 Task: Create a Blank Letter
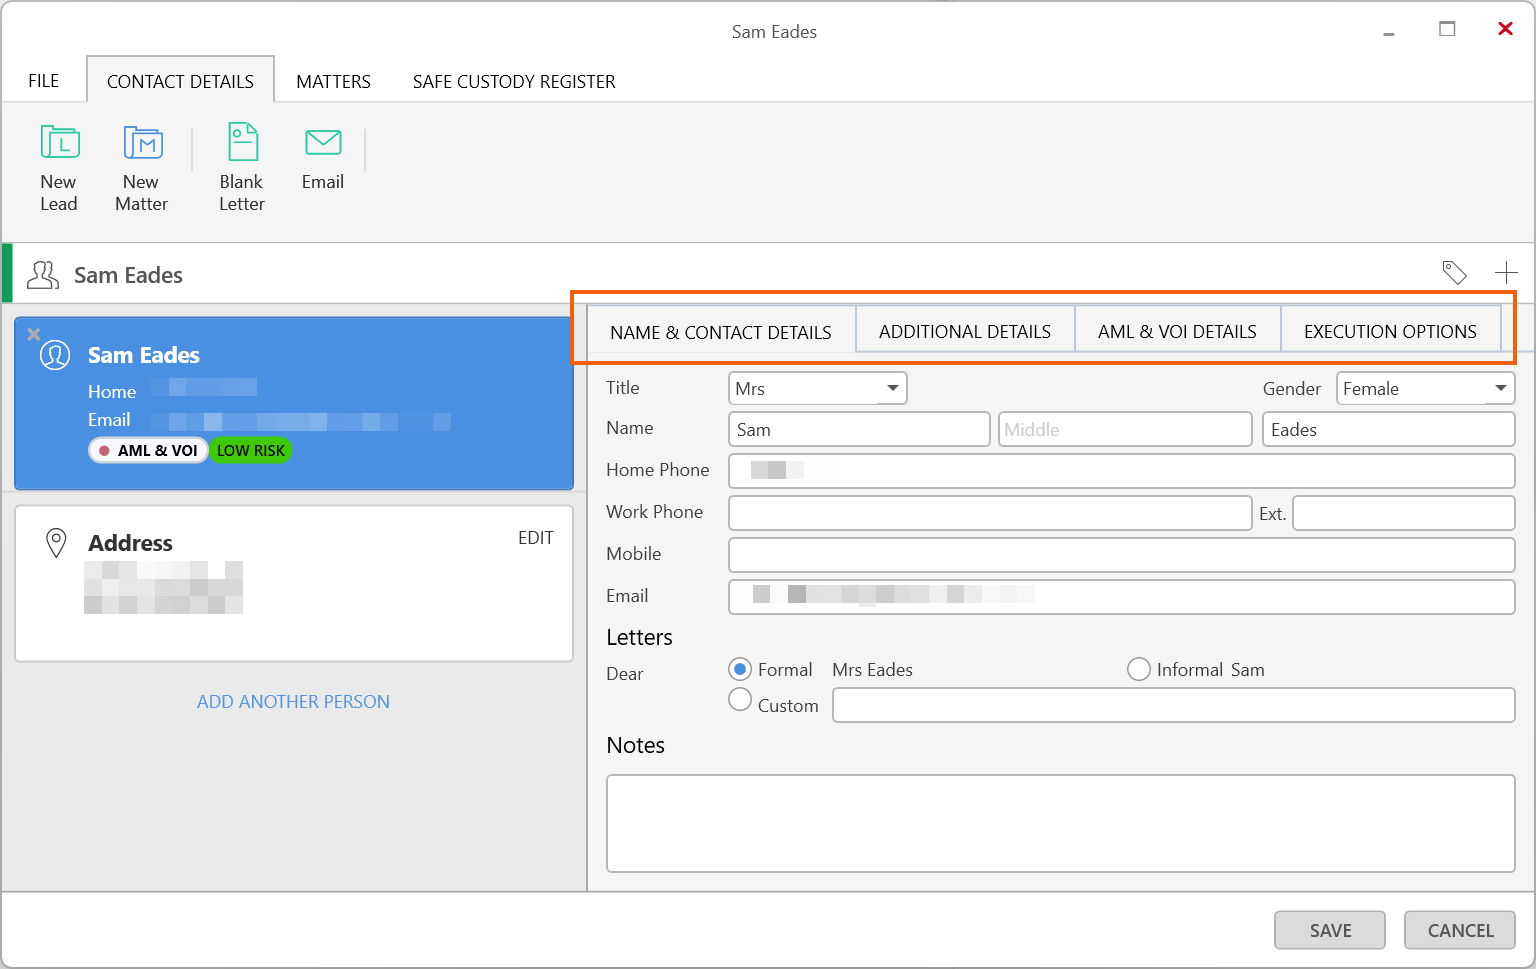(242, 143)
